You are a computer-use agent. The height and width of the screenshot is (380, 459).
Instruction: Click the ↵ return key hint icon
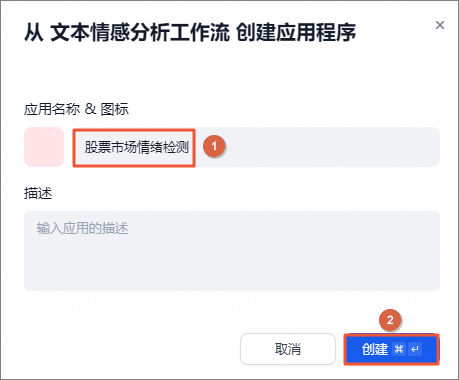(x=415, y=349)
